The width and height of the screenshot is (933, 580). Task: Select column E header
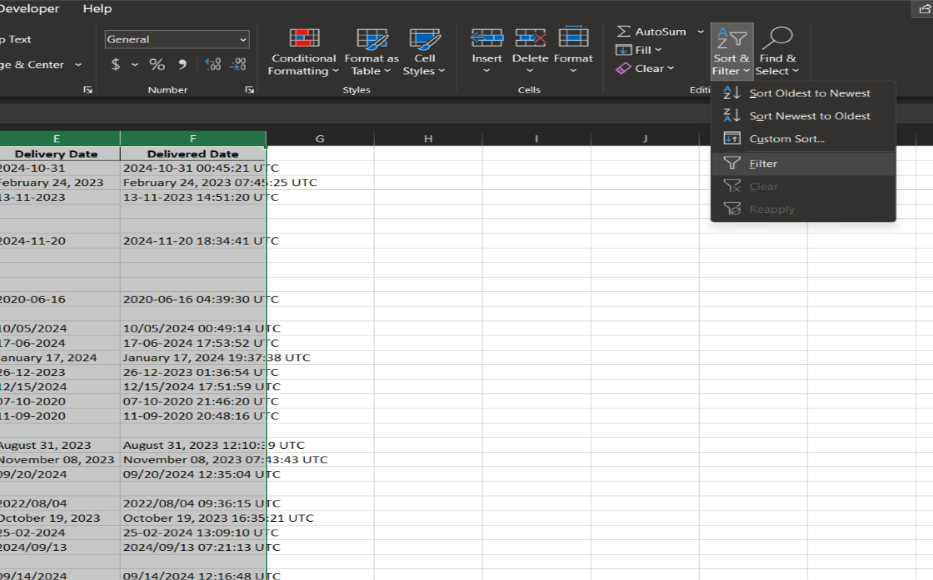60,139
